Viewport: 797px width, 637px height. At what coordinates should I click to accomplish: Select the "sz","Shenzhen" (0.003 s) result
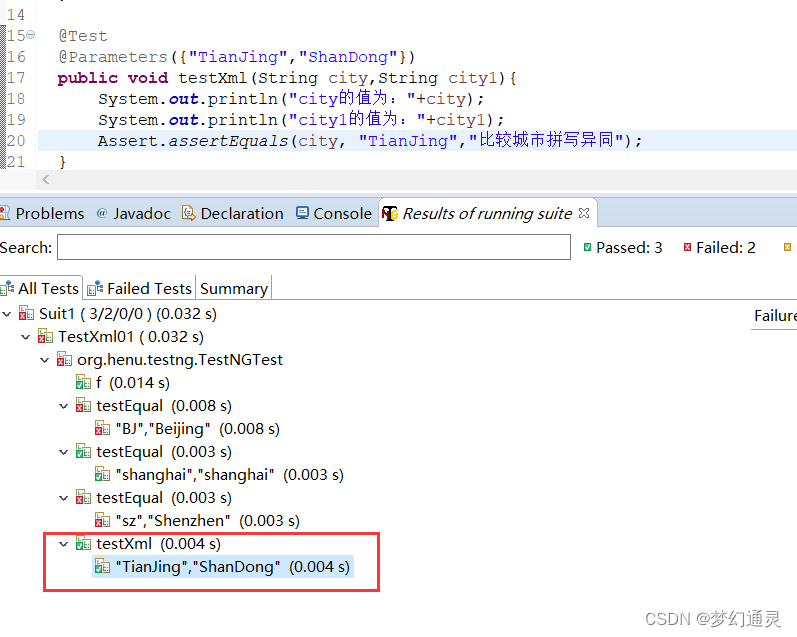207,521
